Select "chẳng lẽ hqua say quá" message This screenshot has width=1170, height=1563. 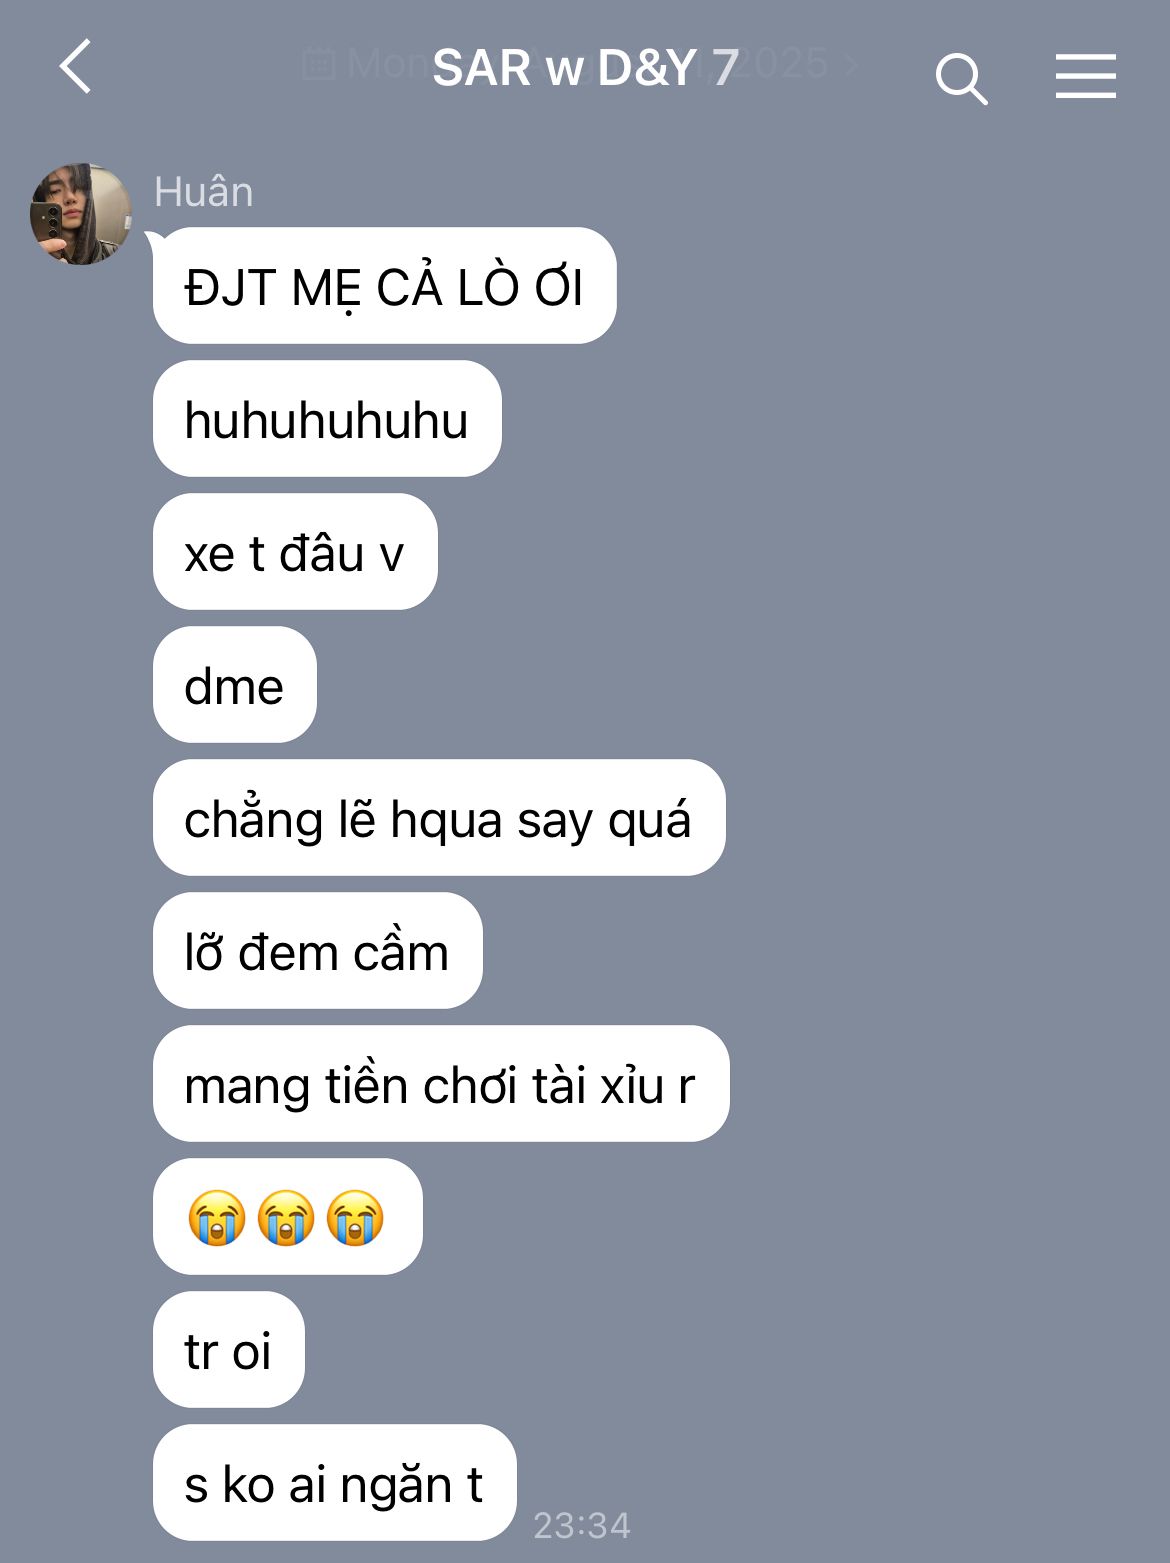[x=439, y=818]
